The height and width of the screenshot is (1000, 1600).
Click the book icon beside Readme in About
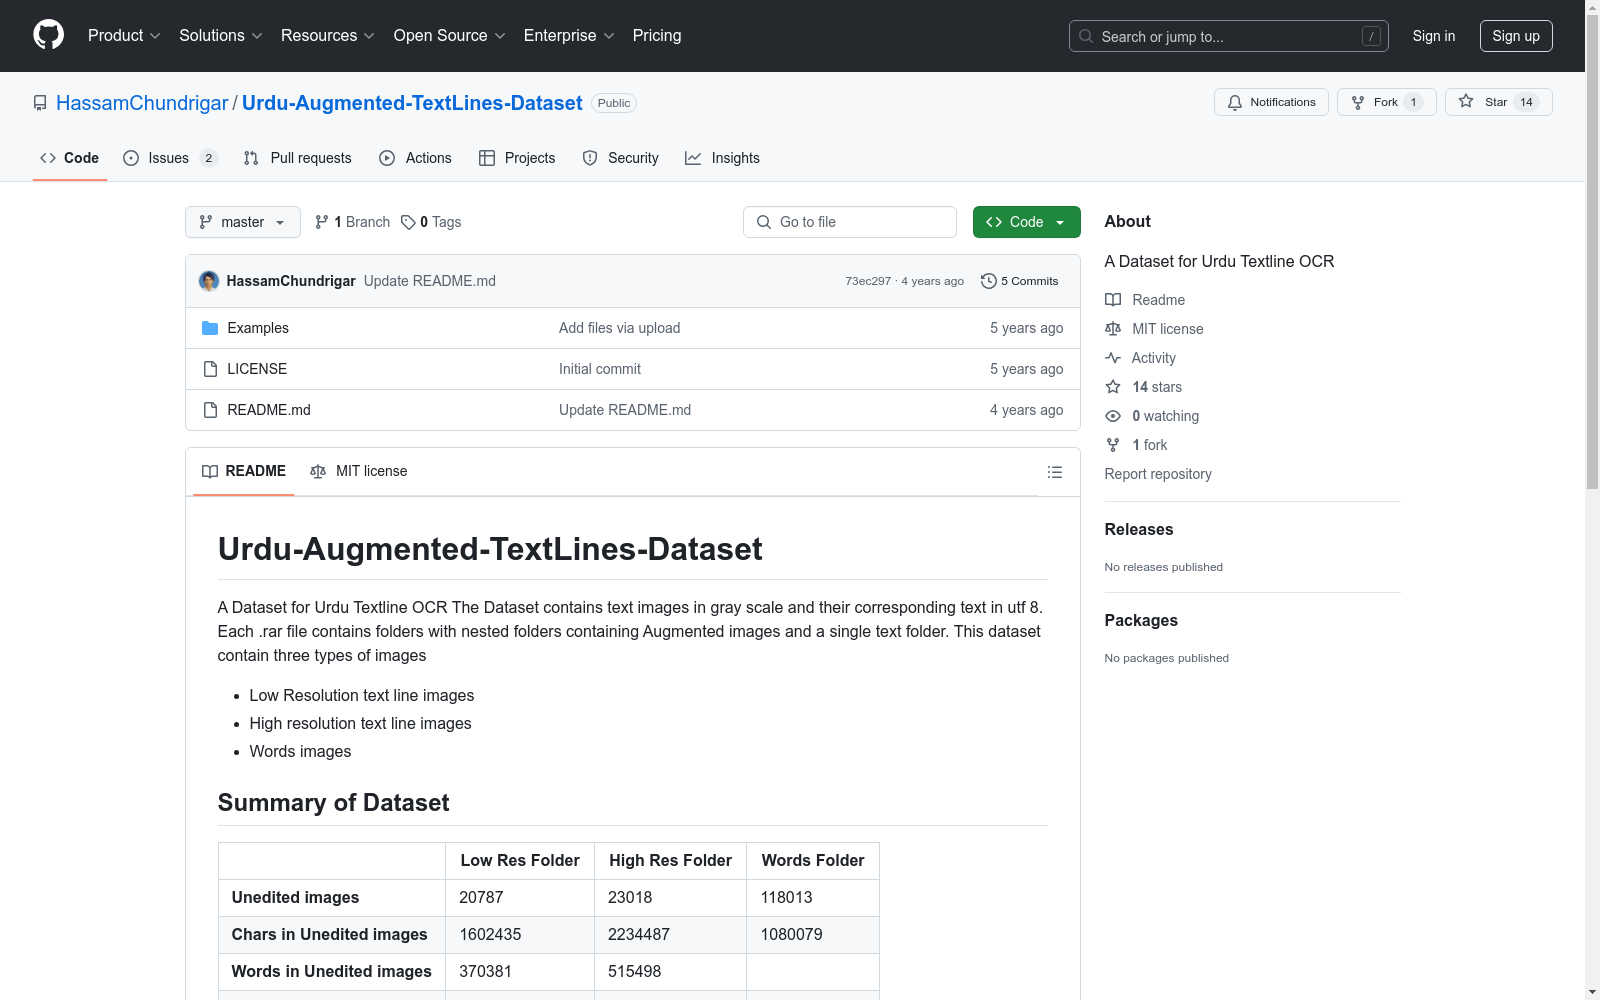(1113, 300)
